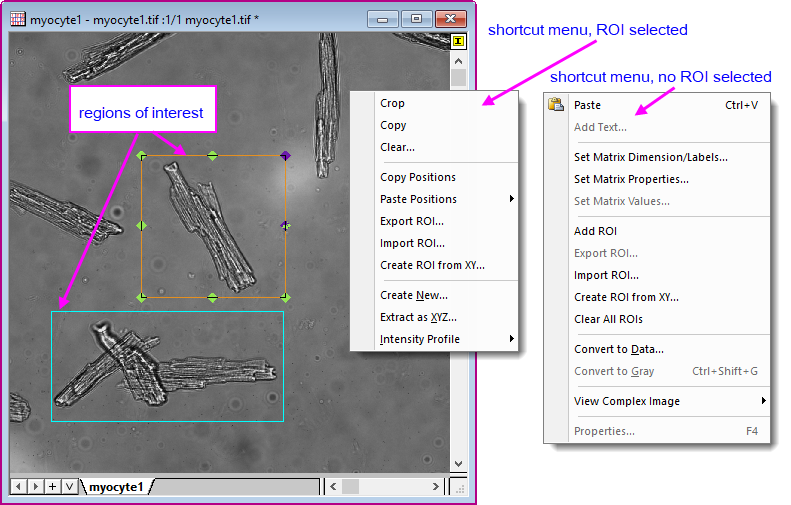Click the previous sheet arrow button
791x505 pixels.
click(18, 486)
